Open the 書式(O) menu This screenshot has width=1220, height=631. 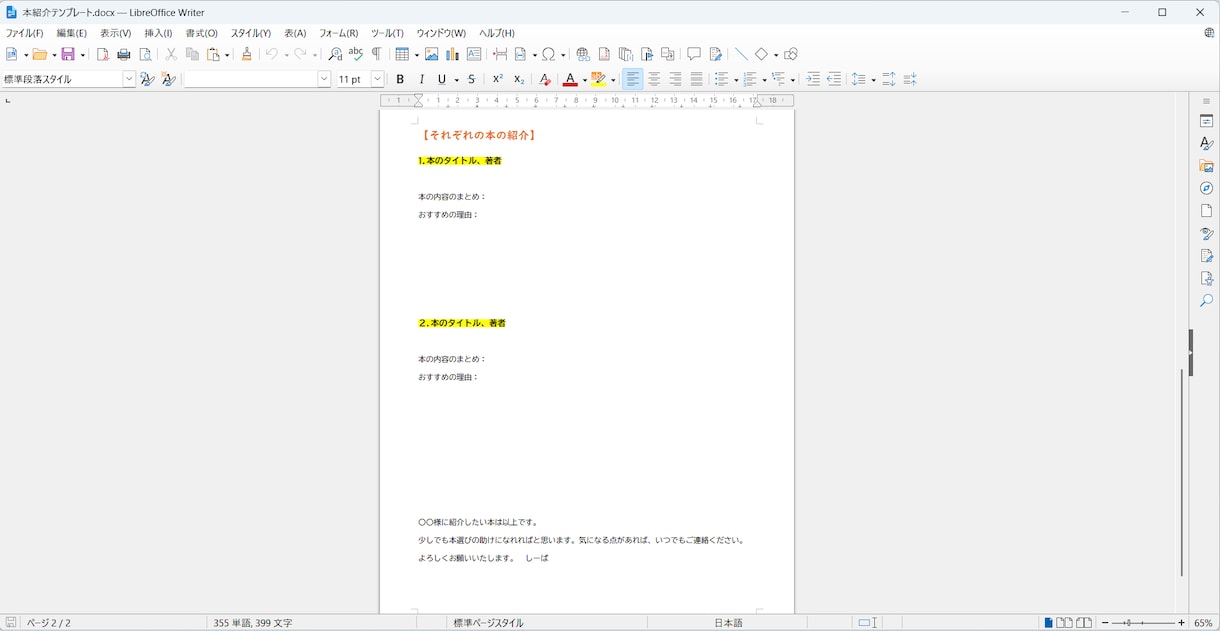point(201,33)
